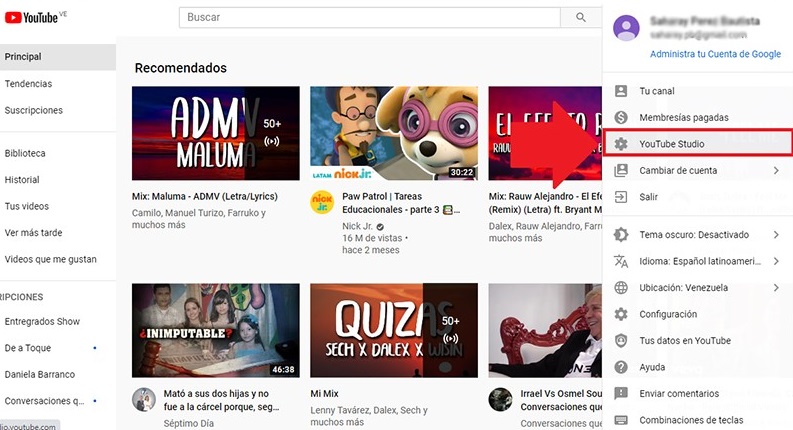Click the YouTube logo icon
This screenshot has width=793, height=430.
click(x=14, y=17)
